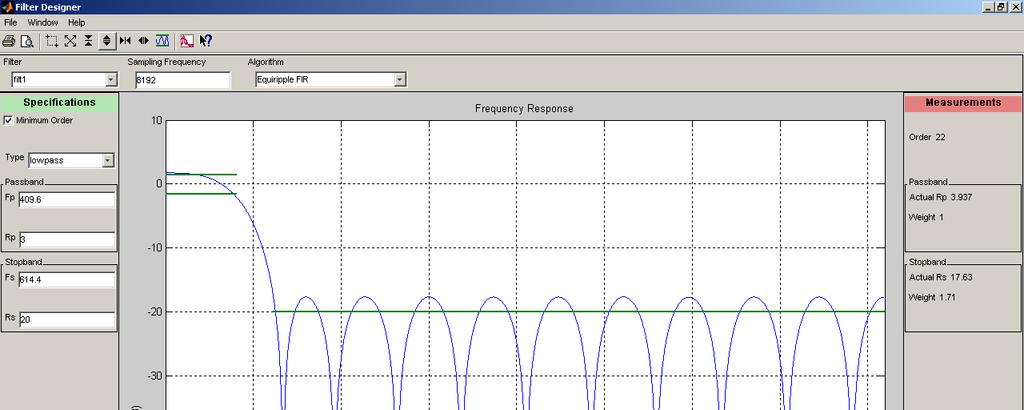Screen dimensions: 1024x410
Task: Select the zoom-to-region box tool
Action: [x=52, y=41]
